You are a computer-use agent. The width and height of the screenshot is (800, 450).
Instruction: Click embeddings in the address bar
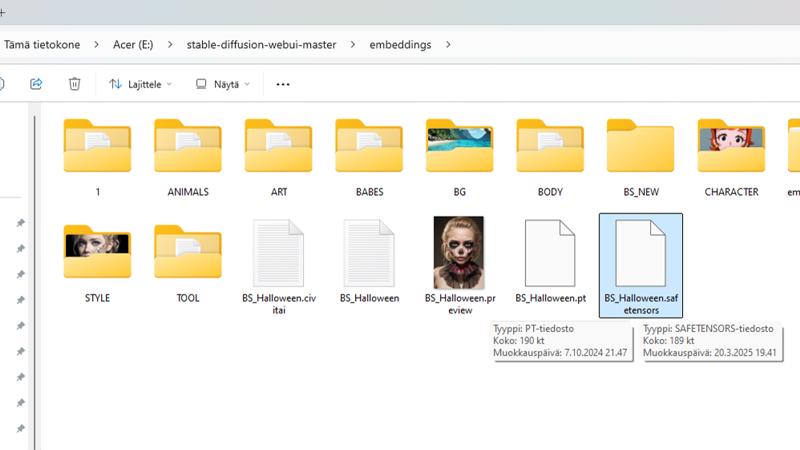(x=401, y=44)
